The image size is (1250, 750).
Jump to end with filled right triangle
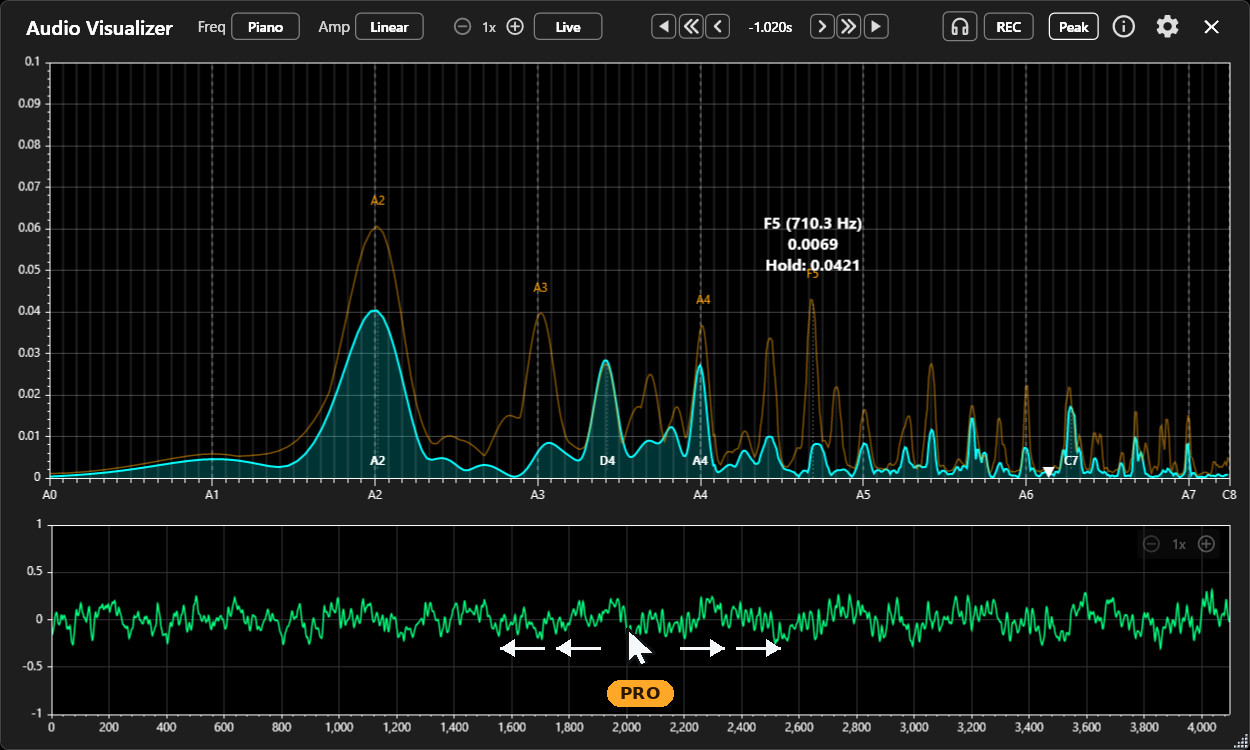click(876, 27)
